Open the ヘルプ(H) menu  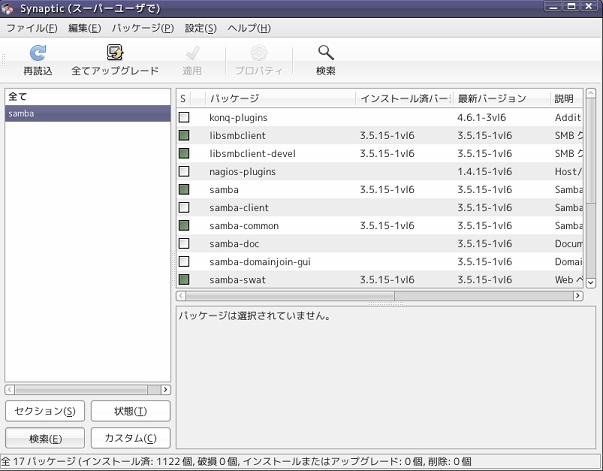(249, 28)
